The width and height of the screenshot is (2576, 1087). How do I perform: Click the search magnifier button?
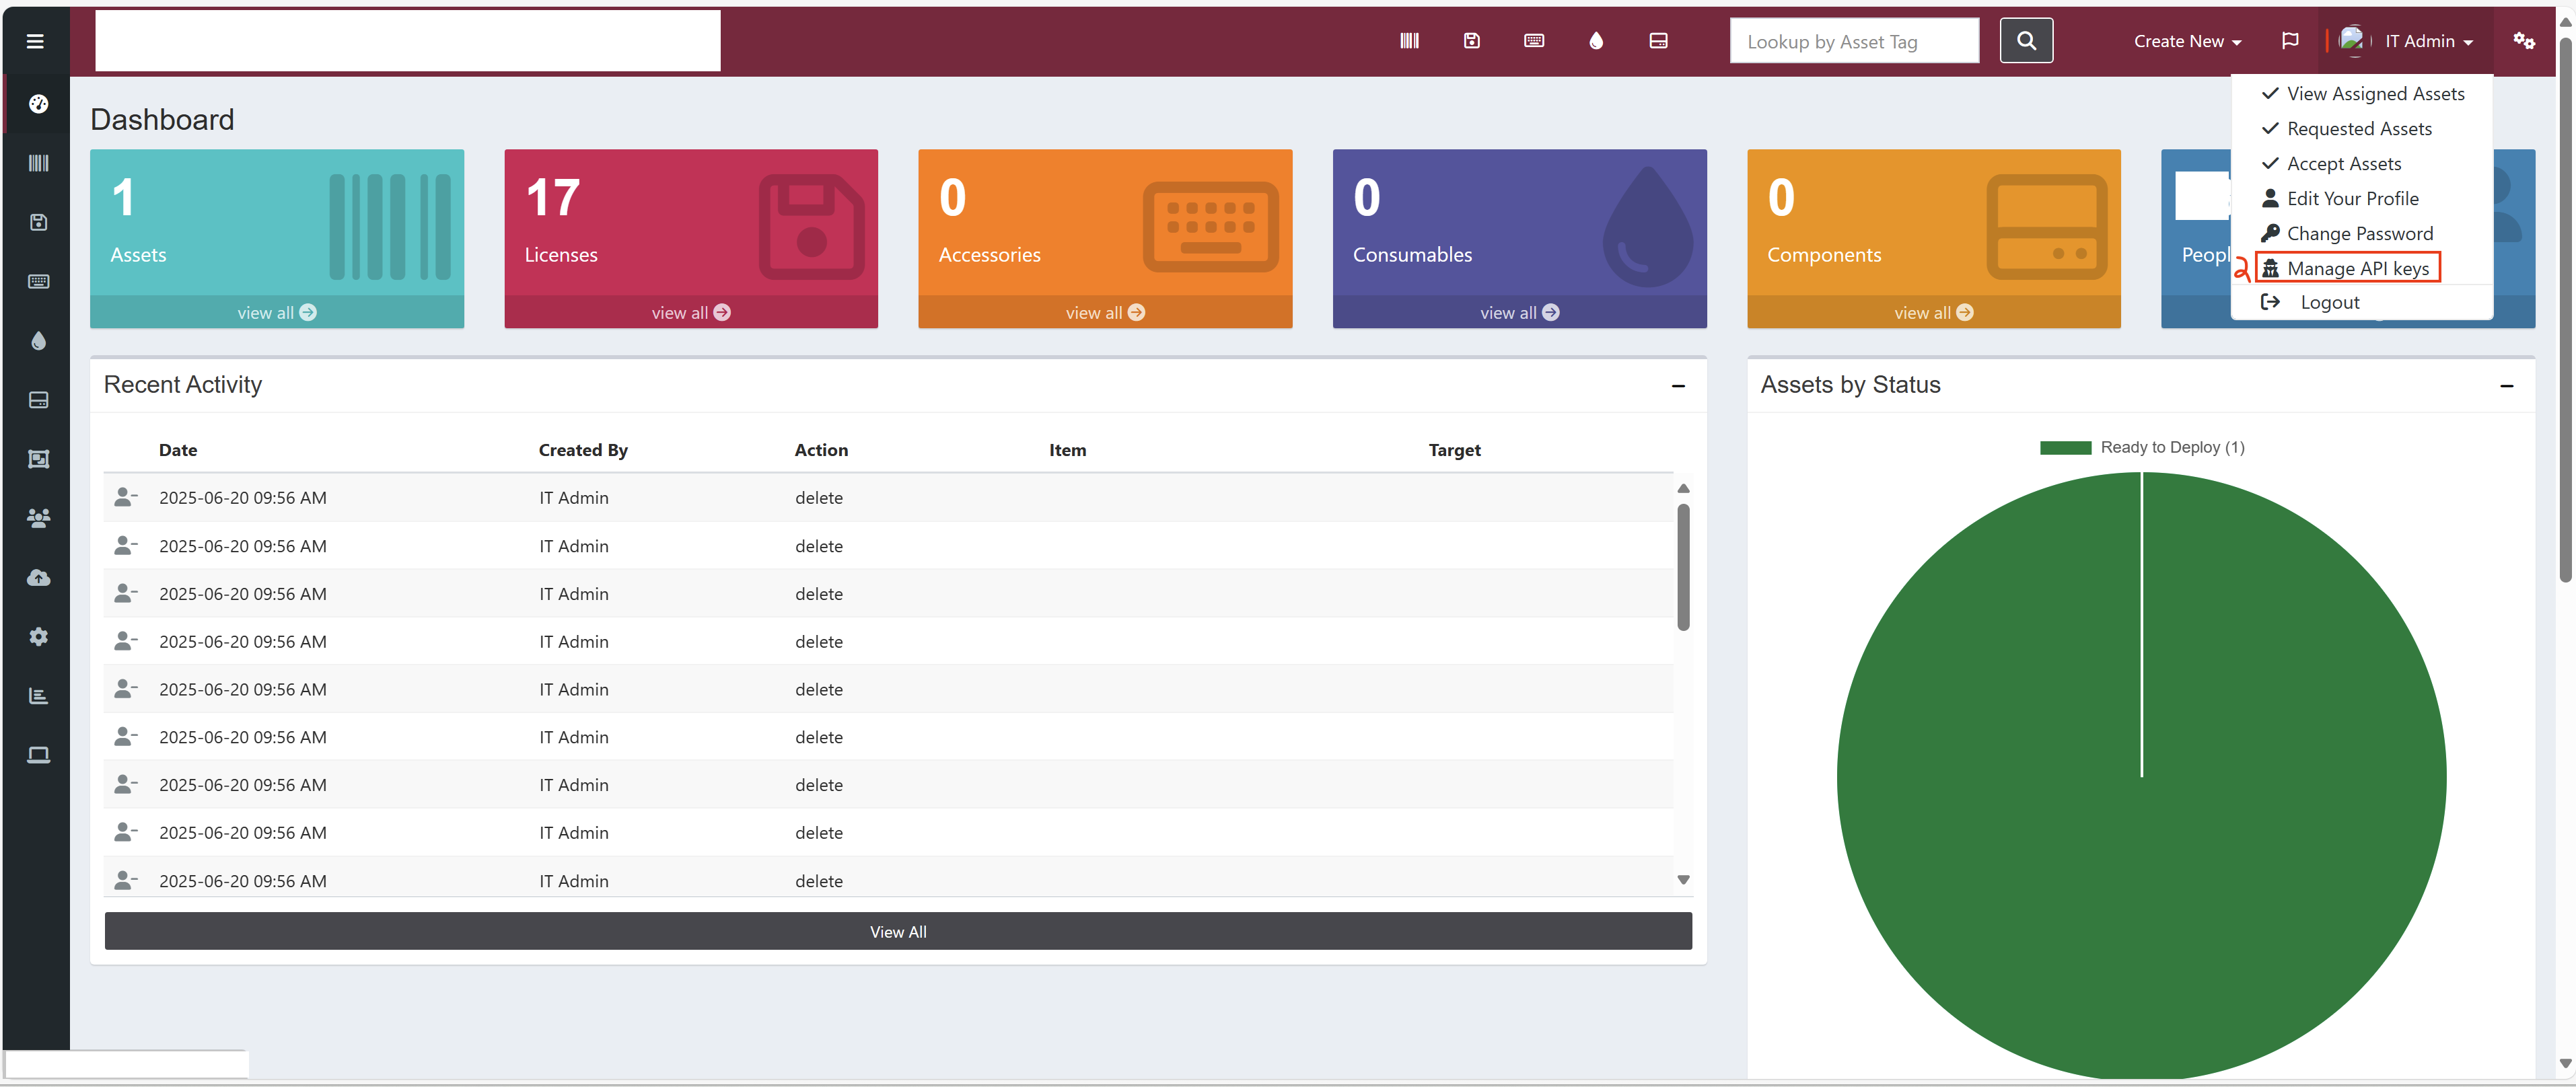click(x=2026, y=41)
